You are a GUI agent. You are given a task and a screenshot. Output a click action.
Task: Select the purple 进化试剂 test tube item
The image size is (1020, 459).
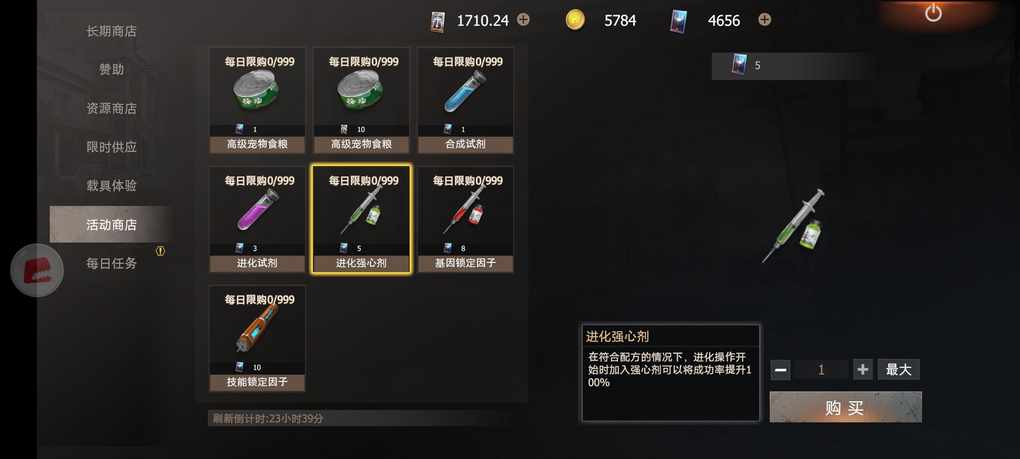[257, 219]
